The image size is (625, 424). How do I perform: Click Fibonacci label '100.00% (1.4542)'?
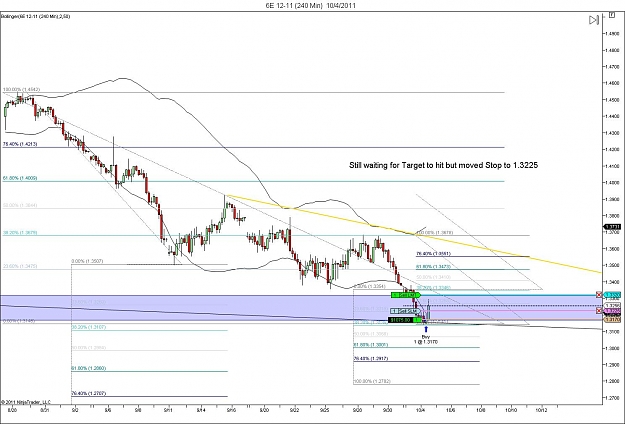[x=22, y=90]
